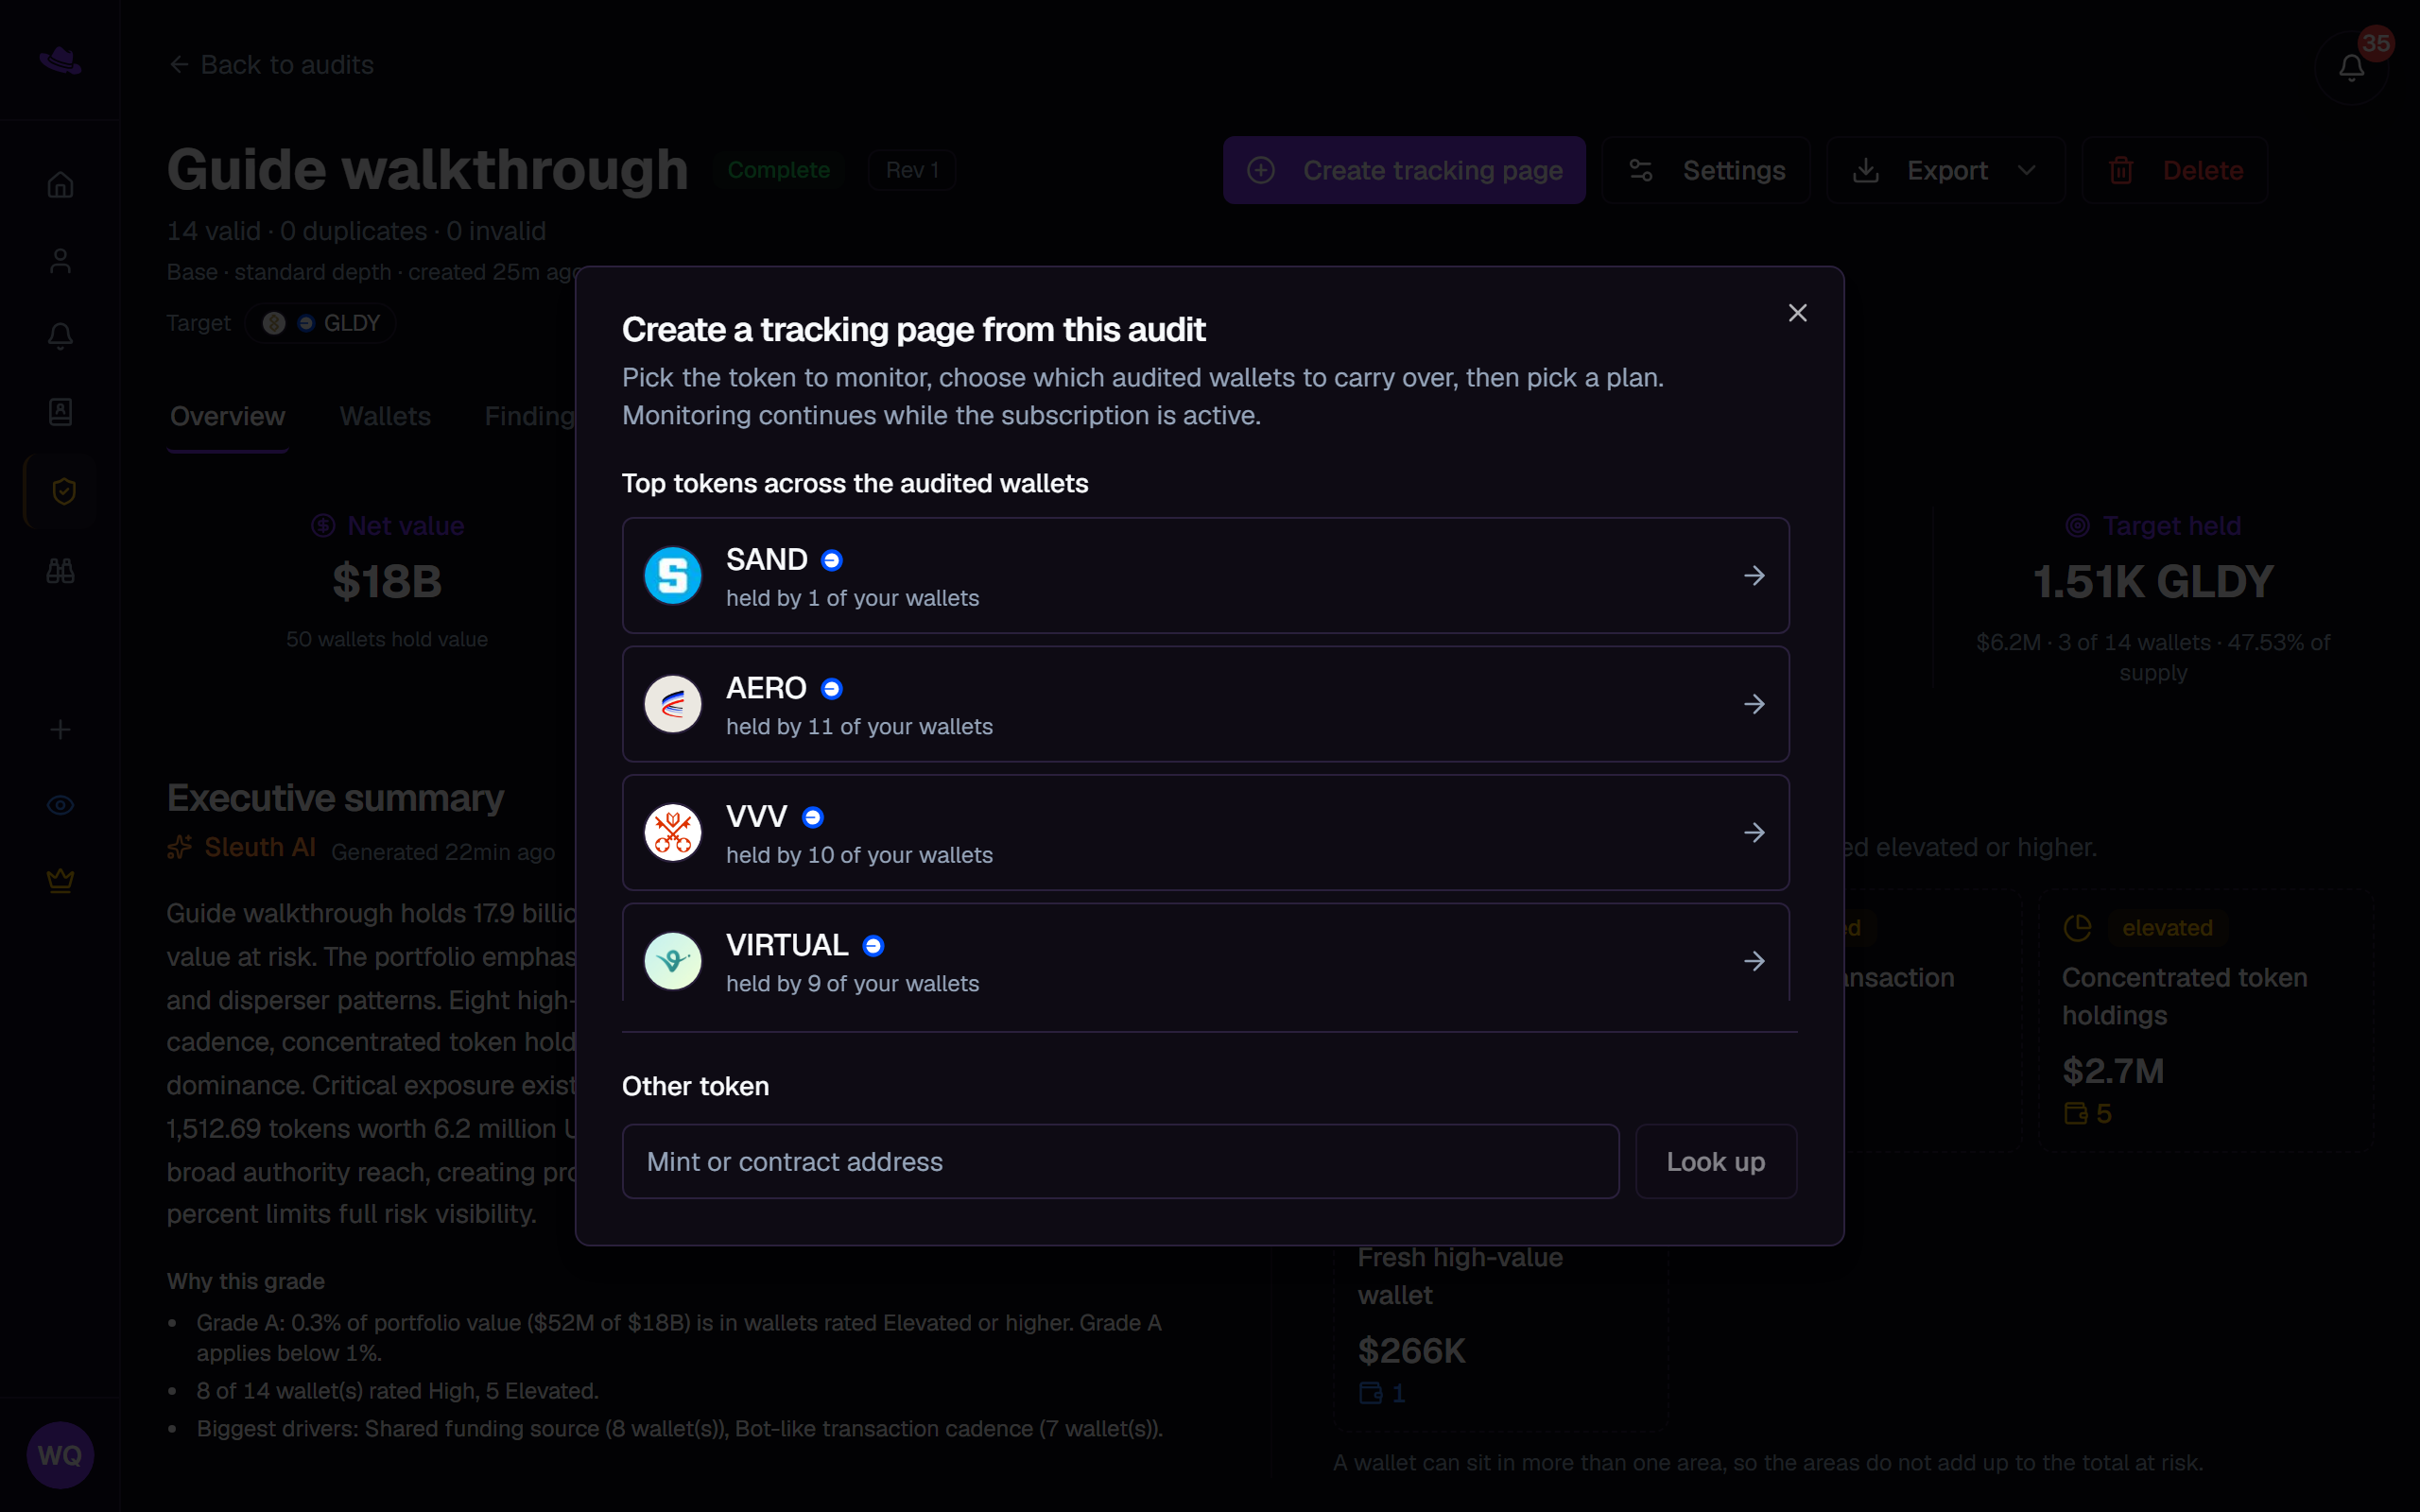Click 'Top tokens across the audited wallets'

[855, 483]
